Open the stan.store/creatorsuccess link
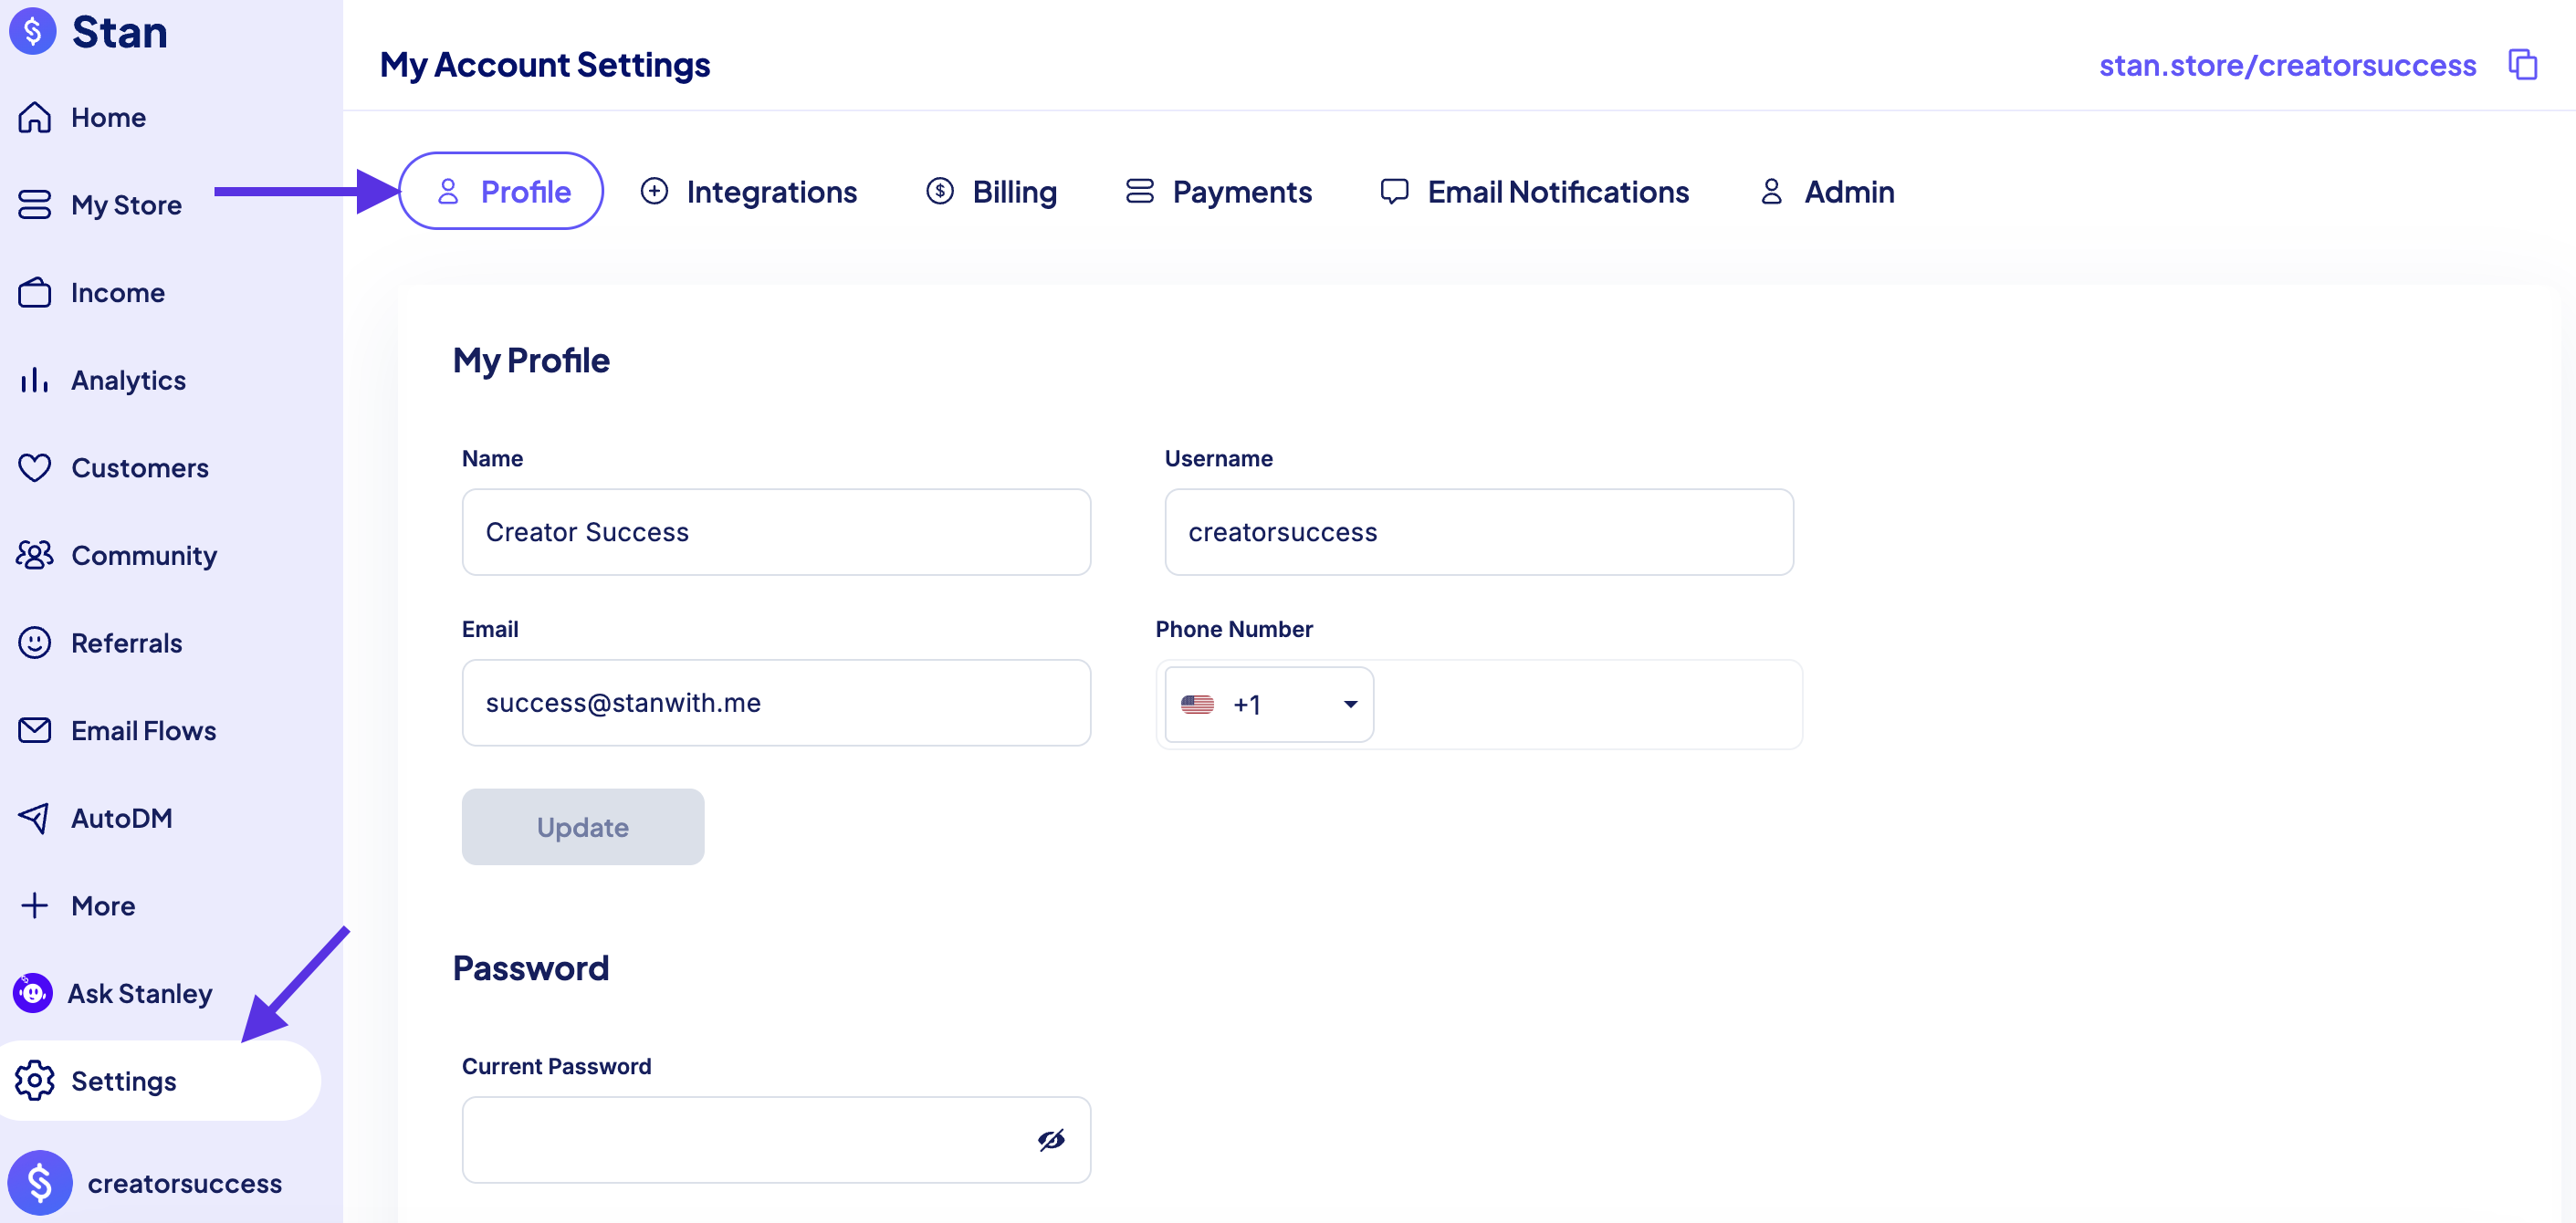 pyautogui.click(x=2287, y=65)
